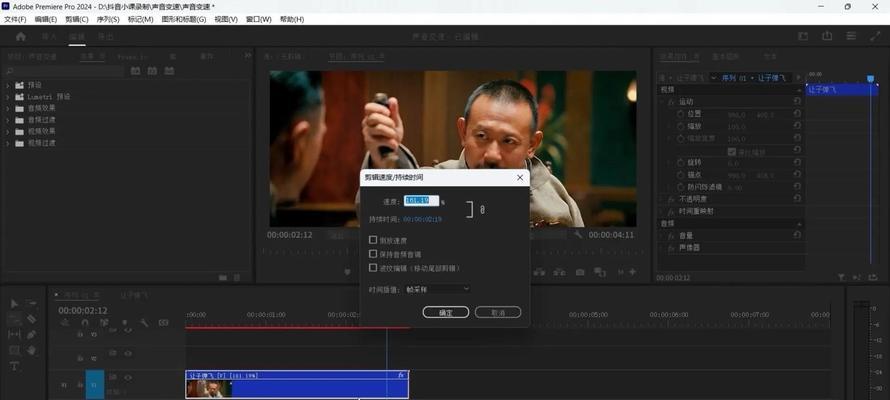
Task: Reset the 不透明度 effect
Action: [797, 199]
